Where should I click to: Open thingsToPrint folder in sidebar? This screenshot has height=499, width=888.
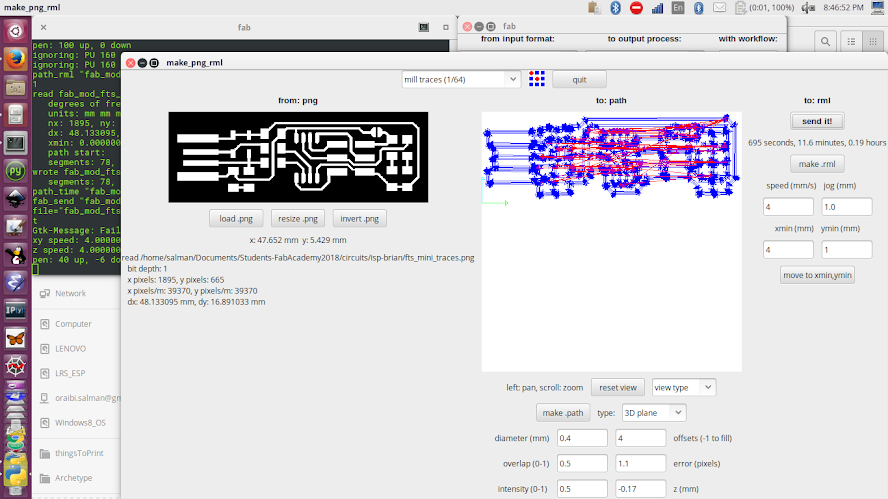79,453
